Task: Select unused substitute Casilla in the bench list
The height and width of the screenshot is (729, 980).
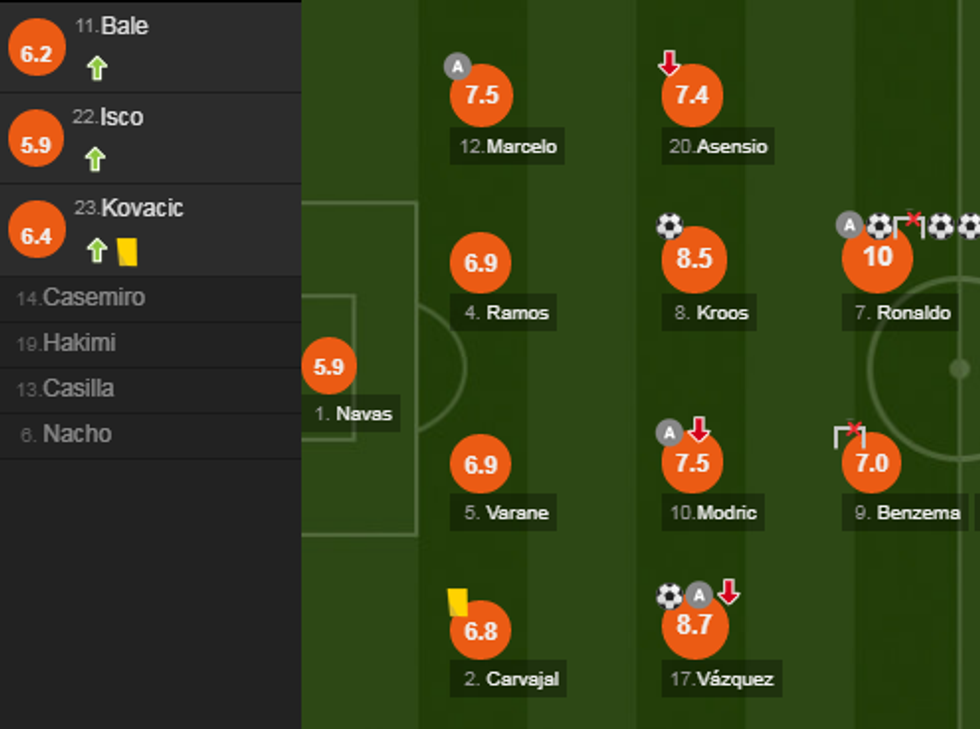Action: click(x=66, y=388)
